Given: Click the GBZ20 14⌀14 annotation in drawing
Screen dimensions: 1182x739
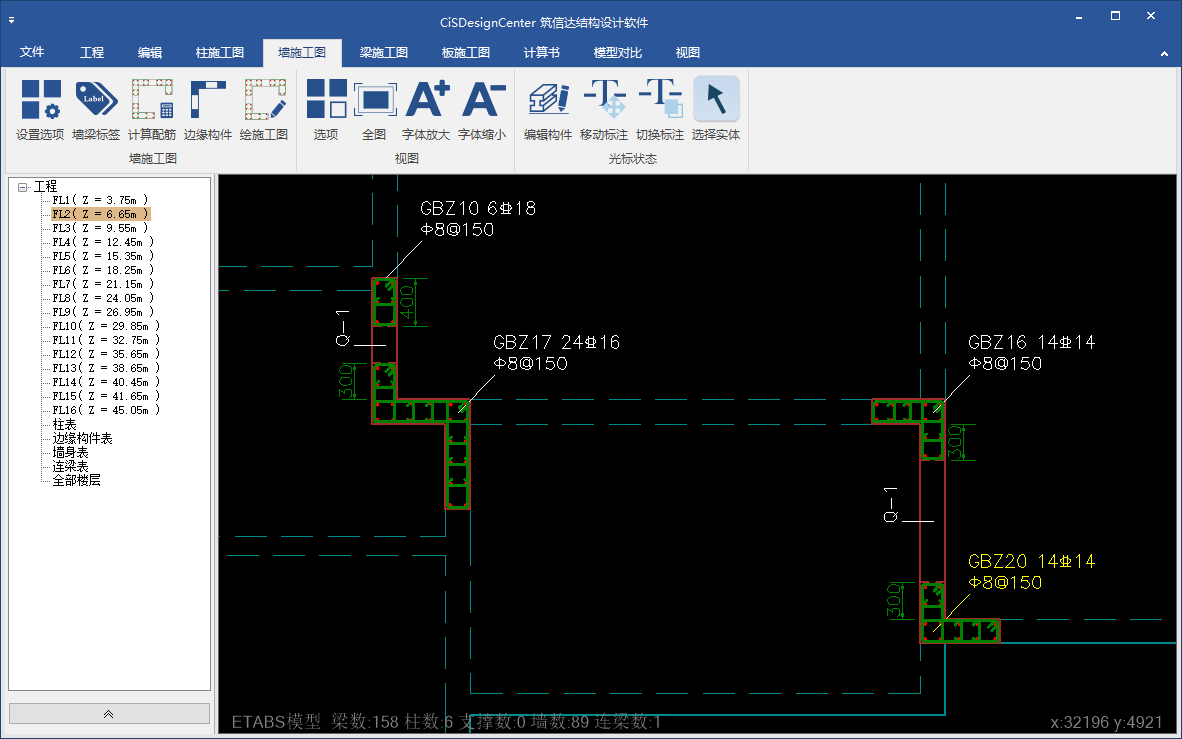Looking at the screenshot, I should click(1031, 562).
